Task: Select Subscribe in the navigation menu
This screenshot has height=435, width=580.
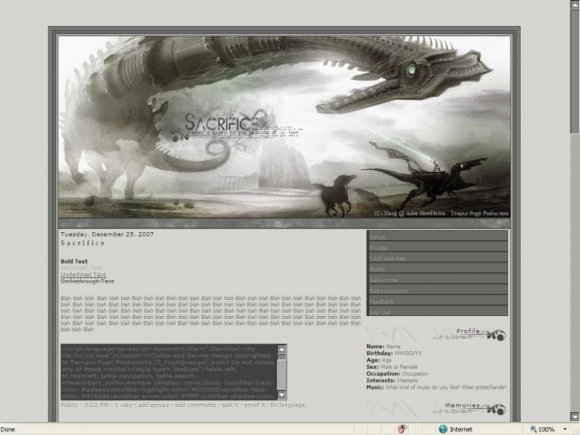Action: tap(437, 279)
